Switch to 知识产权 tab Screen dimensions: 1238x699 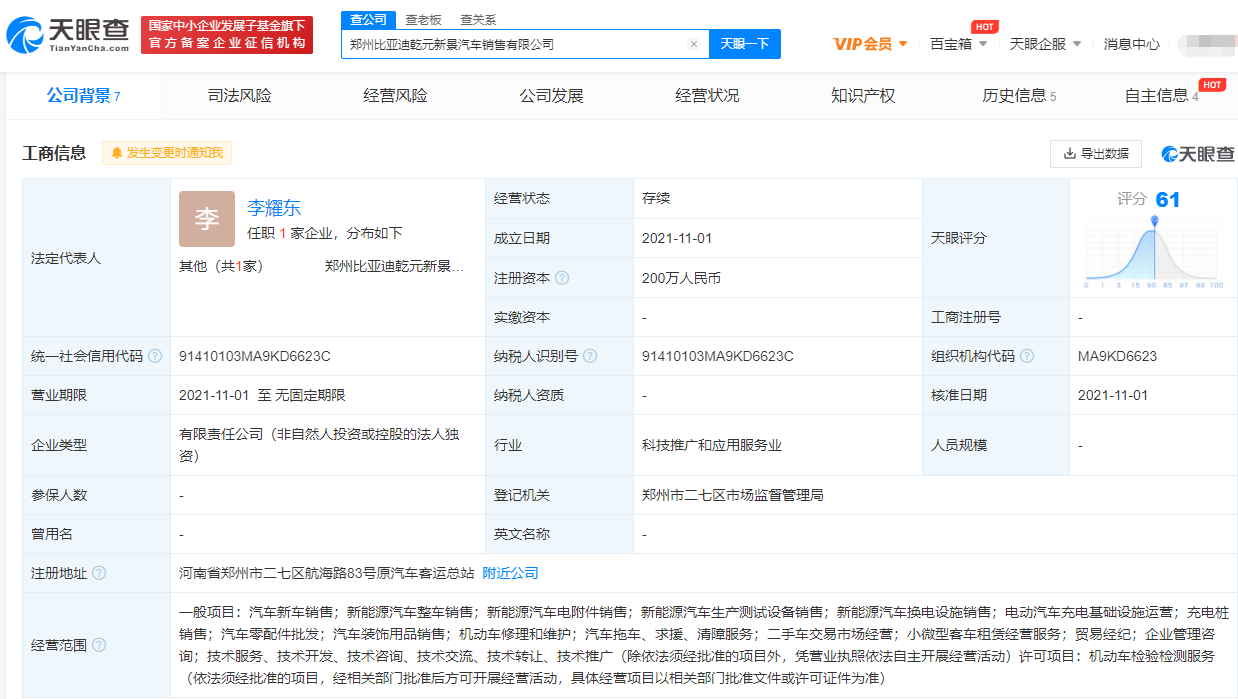pyautogui.click(x=863, y=96)
